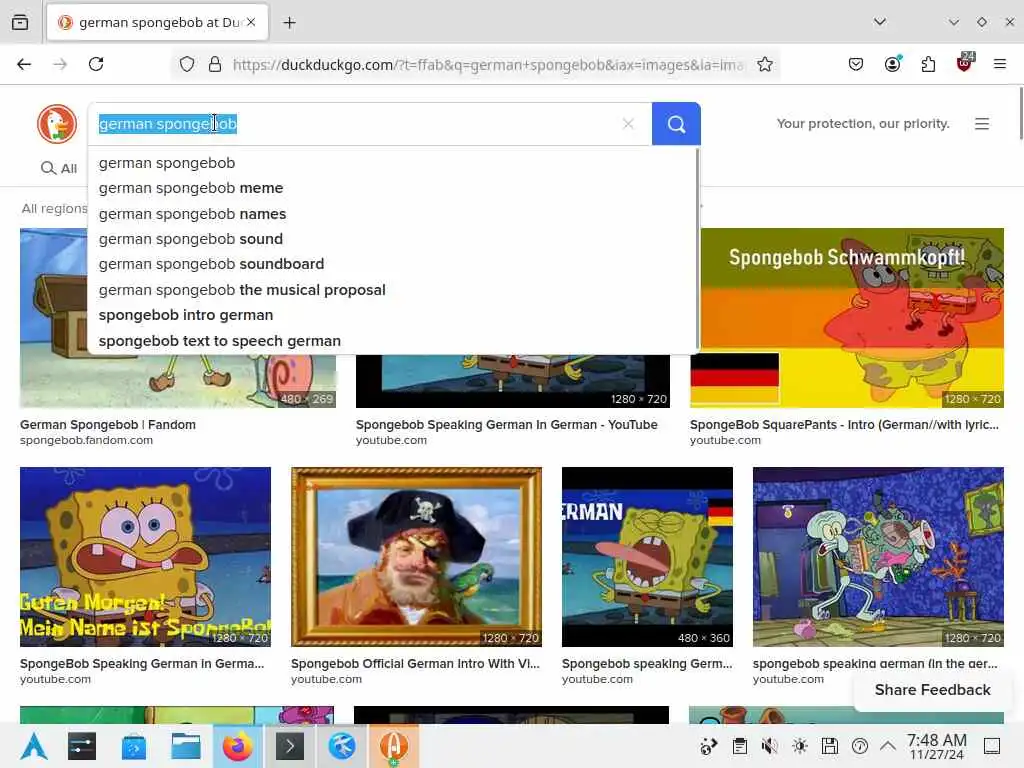
Task: Click the page vertical scrollbar
Action: 1020,112
